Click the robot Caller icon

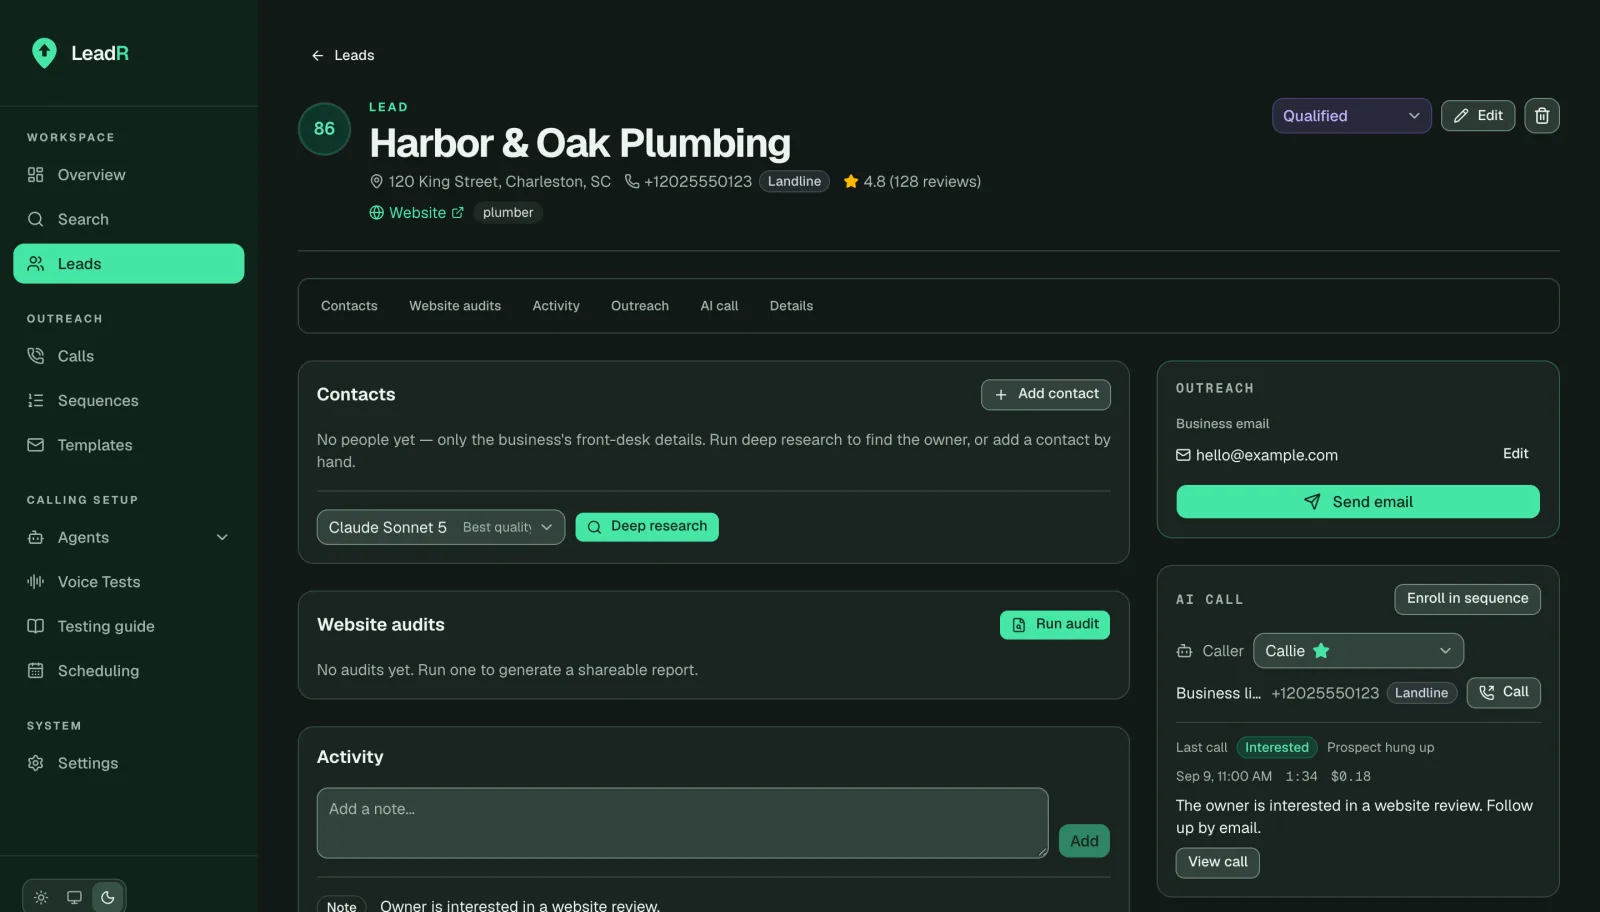tap(1185, 652)
